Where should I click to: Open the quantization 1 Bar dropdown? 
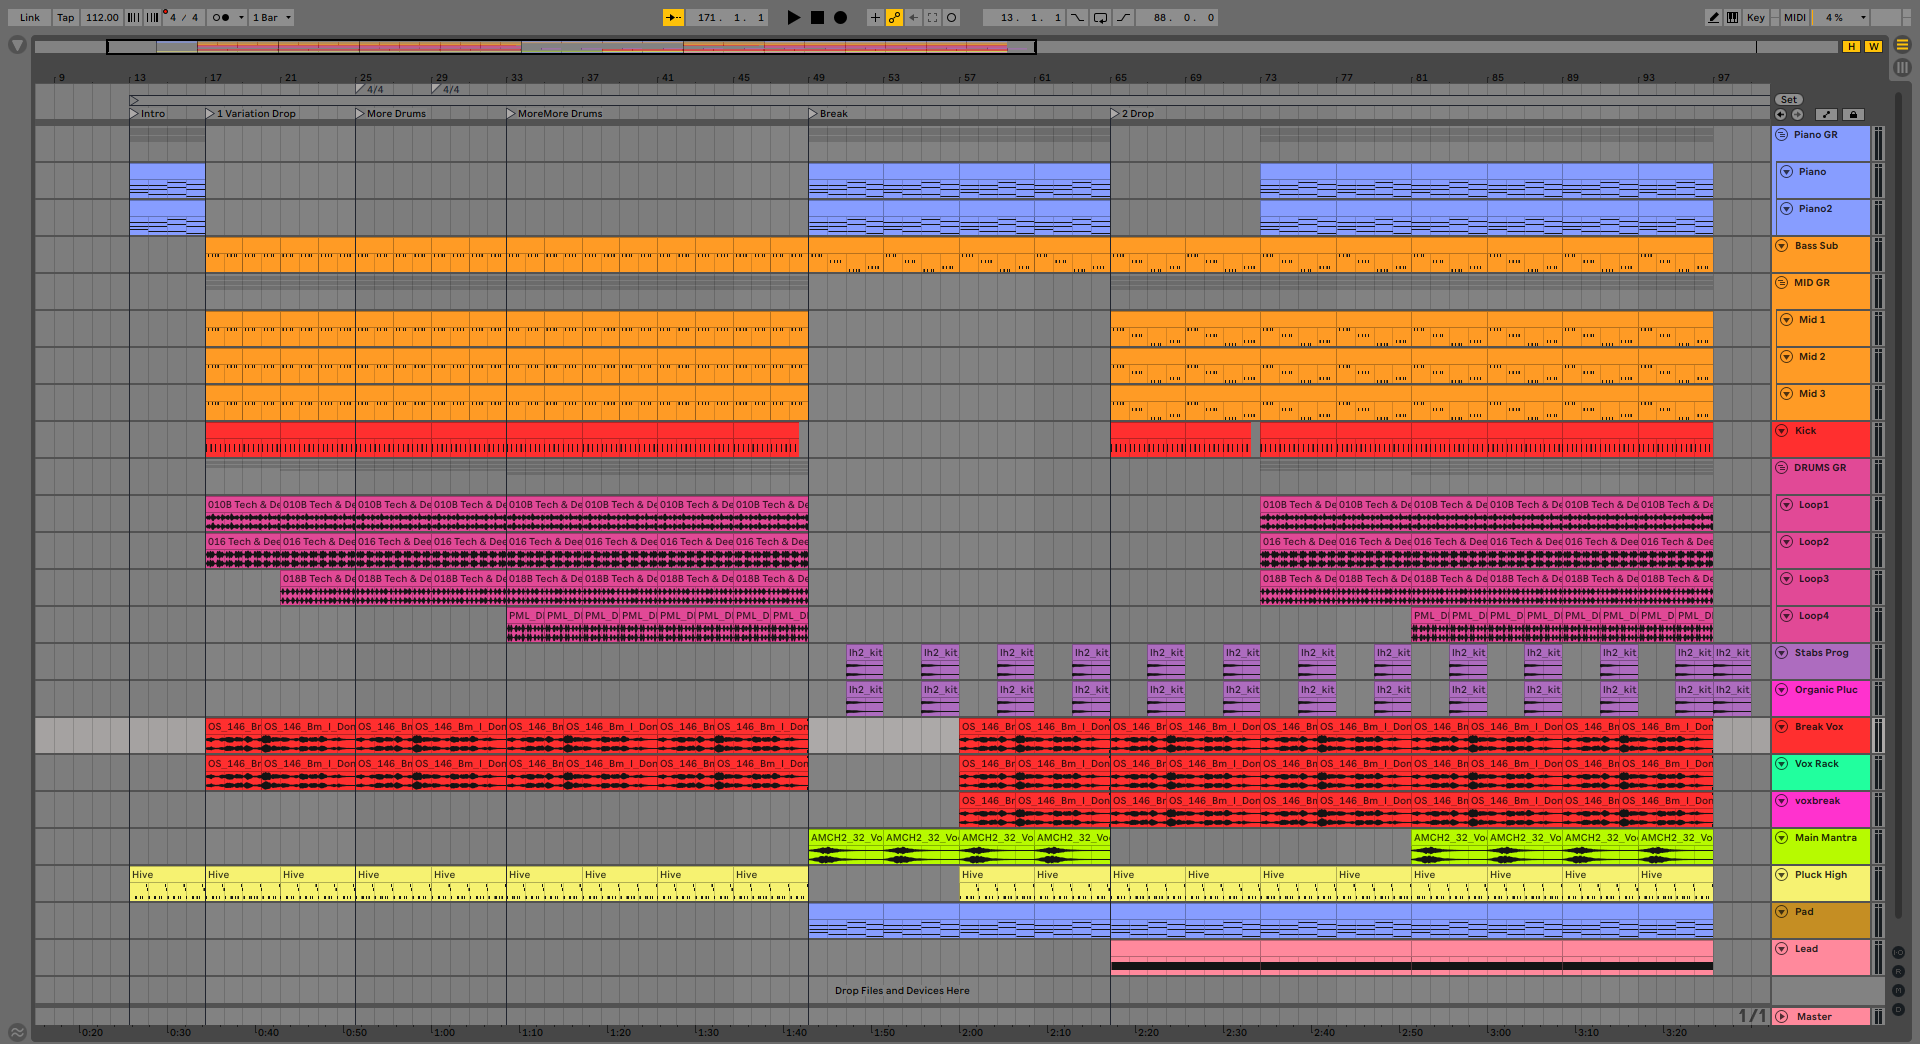point(271,17)
